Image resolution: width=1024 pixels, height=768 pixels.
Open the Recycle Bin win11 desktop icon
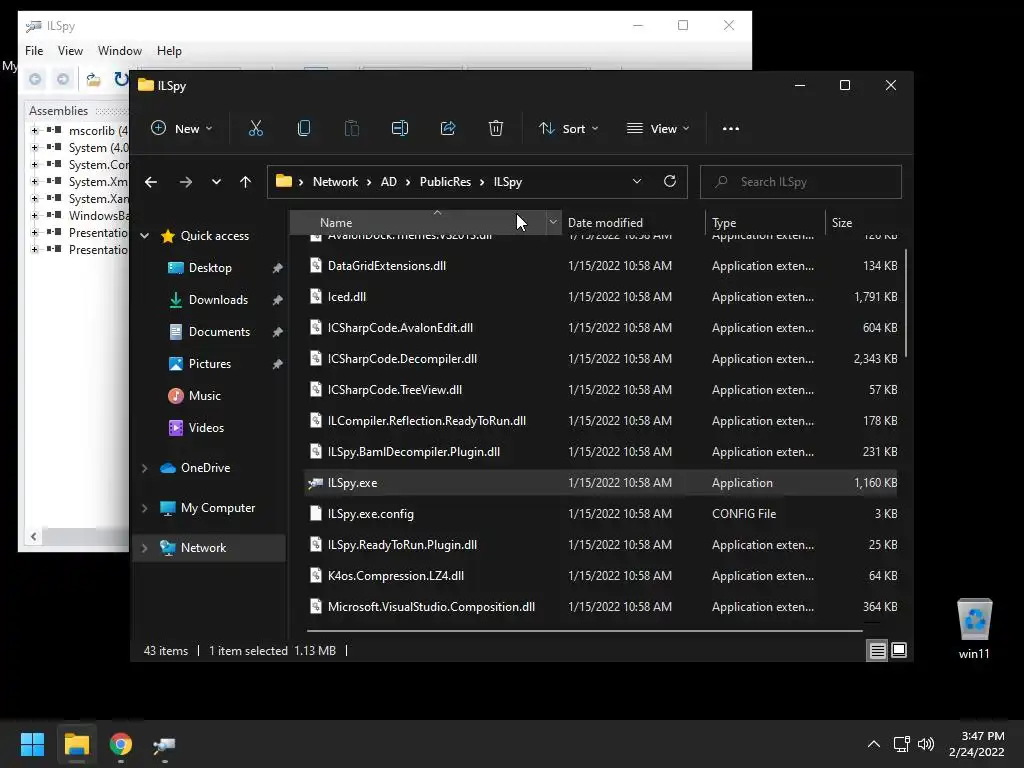coord(974,628)
